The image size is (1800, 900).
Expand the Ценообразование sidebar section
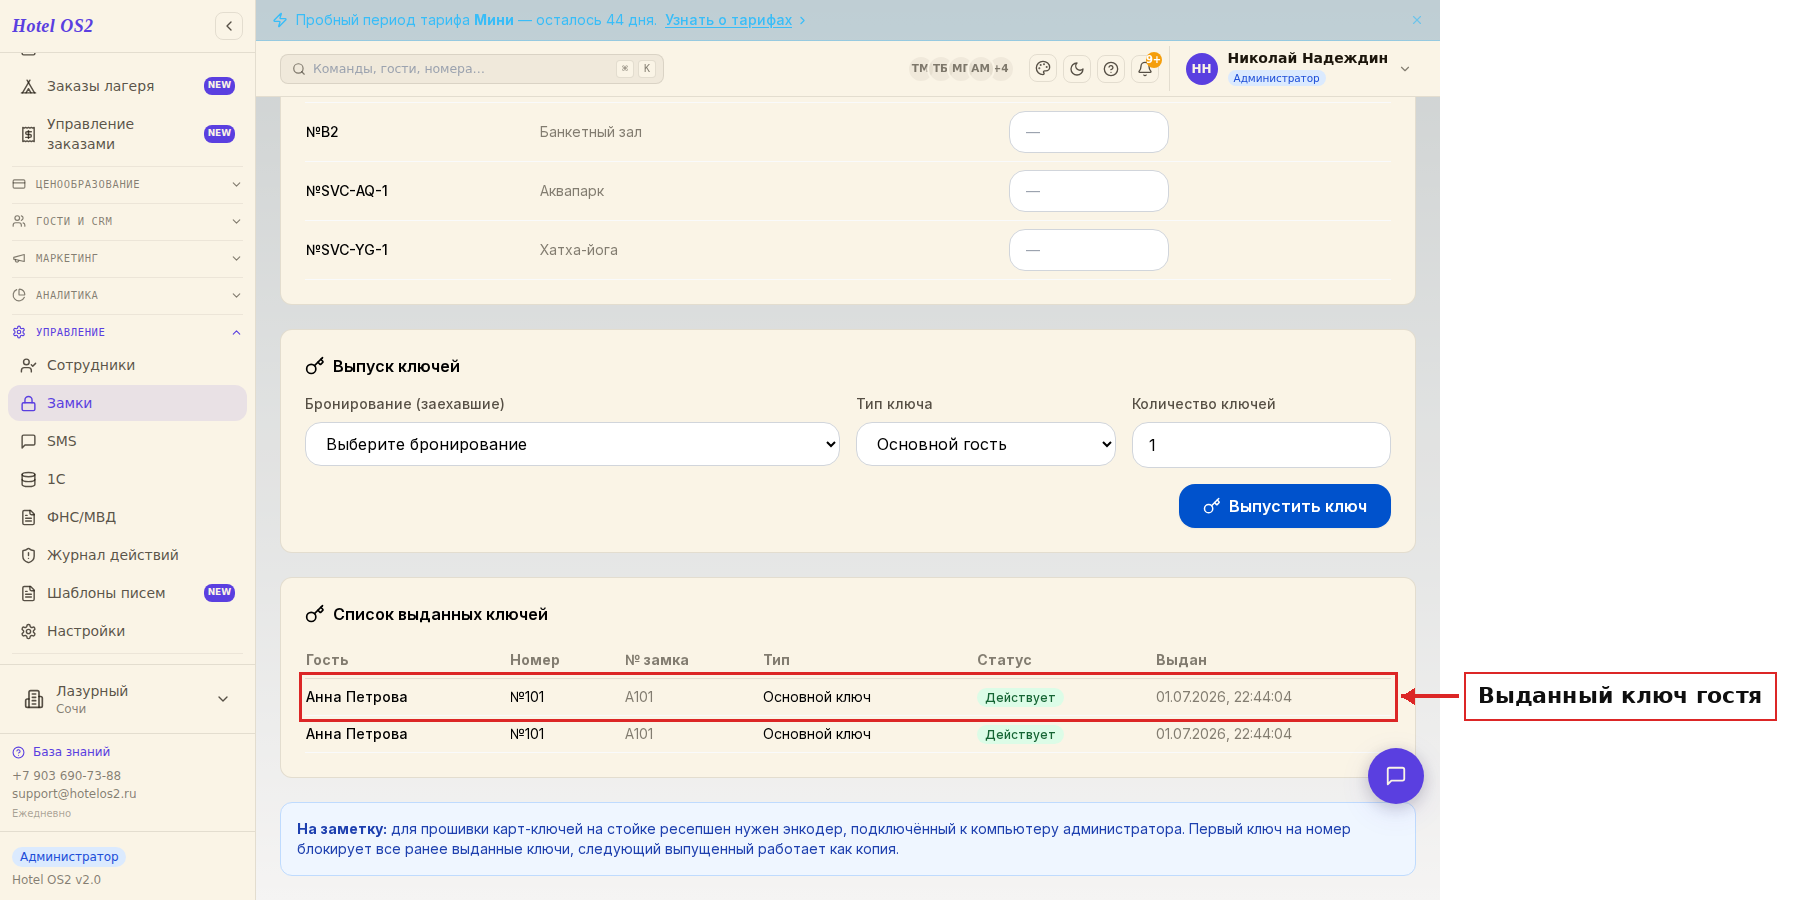[127, 184]
